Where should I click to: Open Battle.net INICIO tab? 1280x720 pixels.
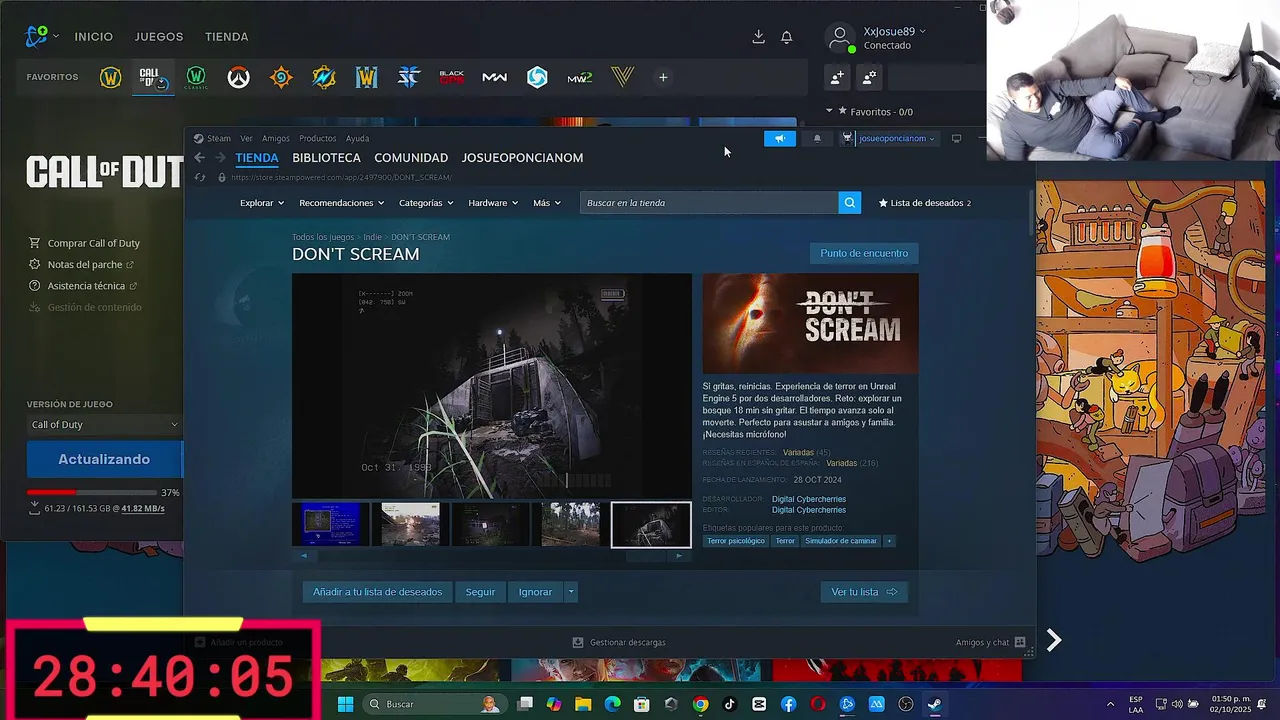coord(93,37)
